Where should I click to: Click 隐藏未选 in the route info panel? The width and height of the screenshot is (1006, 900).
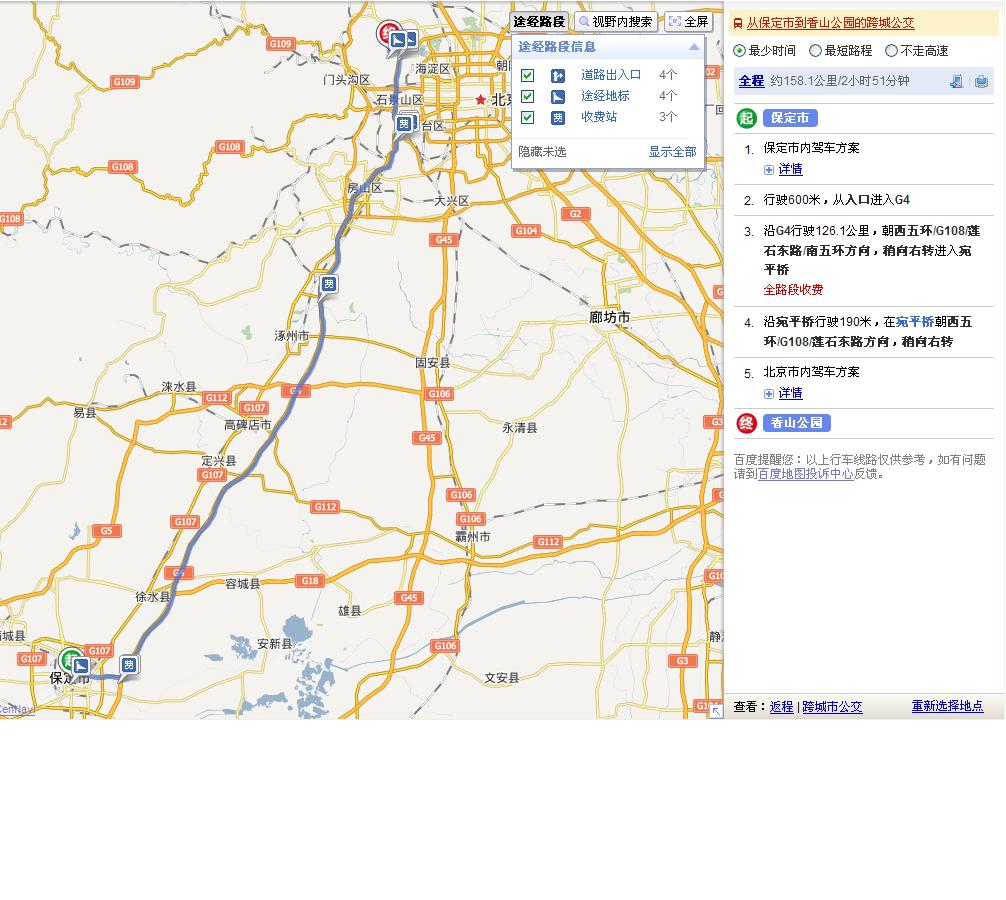[542, 151]
